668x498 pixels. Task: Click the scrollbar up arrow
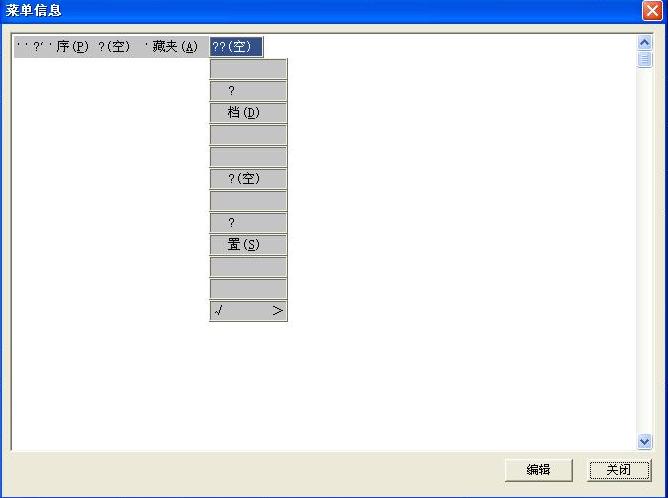pos(645,42)
